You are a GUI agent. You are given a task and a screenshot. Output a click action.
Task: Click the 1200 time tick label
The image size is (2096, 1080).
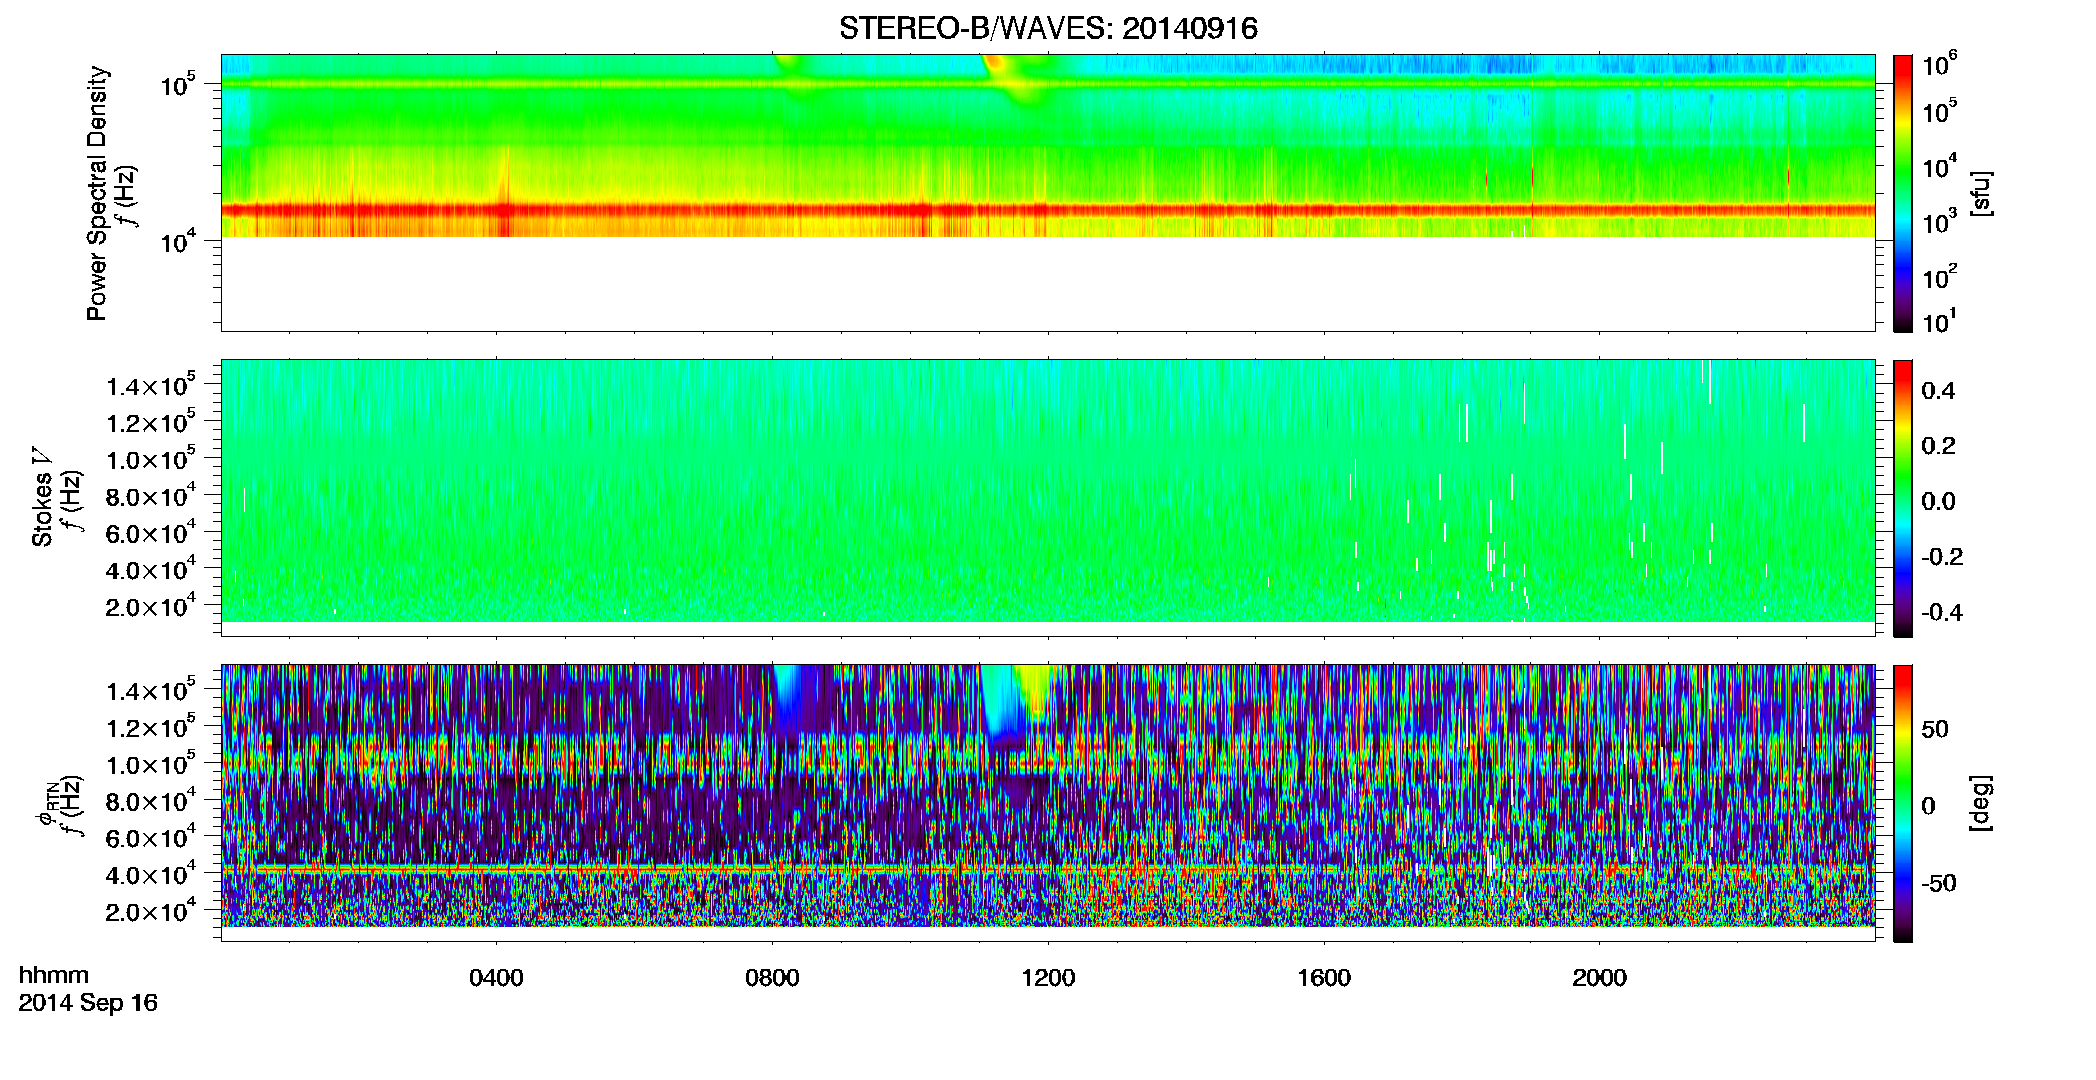tap(1048, 977)
